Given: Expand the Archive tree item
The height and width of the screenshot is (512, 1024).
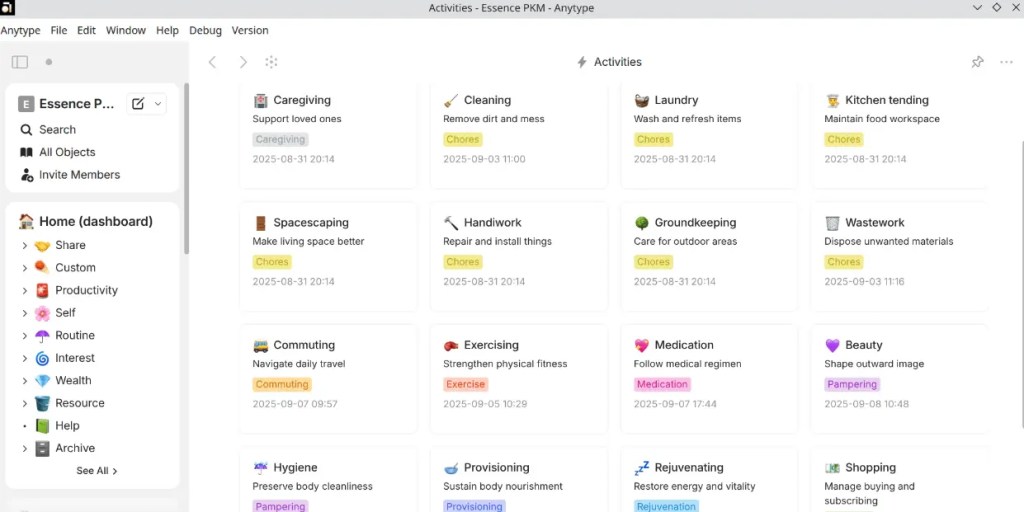Looking at the screenshot, I should pyautogui.click(x=24, y=449).
